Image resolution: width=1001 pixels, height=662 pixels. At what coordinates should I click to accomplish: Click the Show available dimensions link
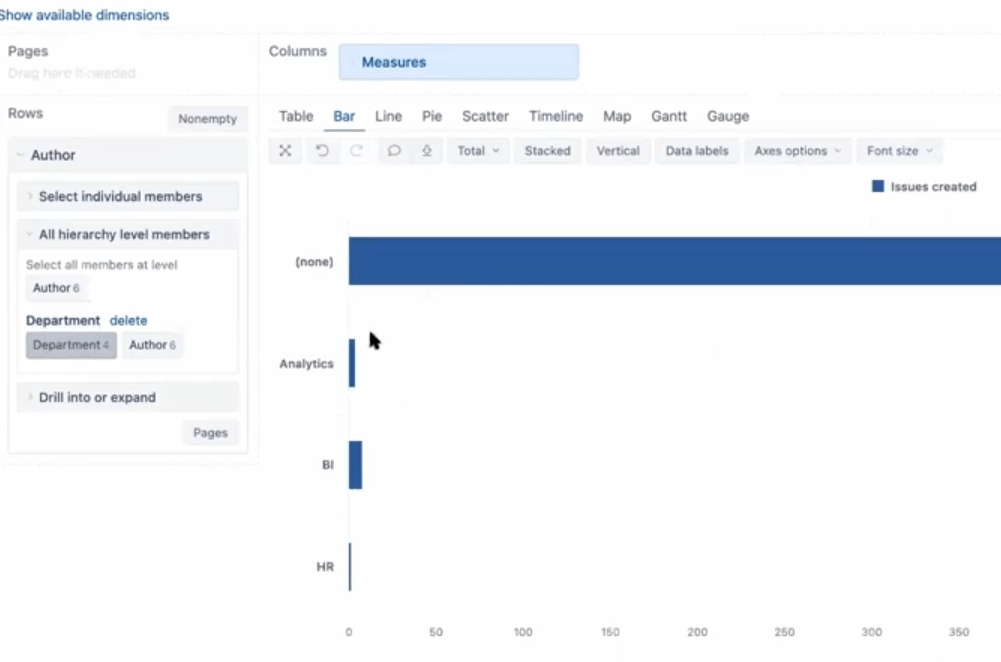tap(84, 15)
